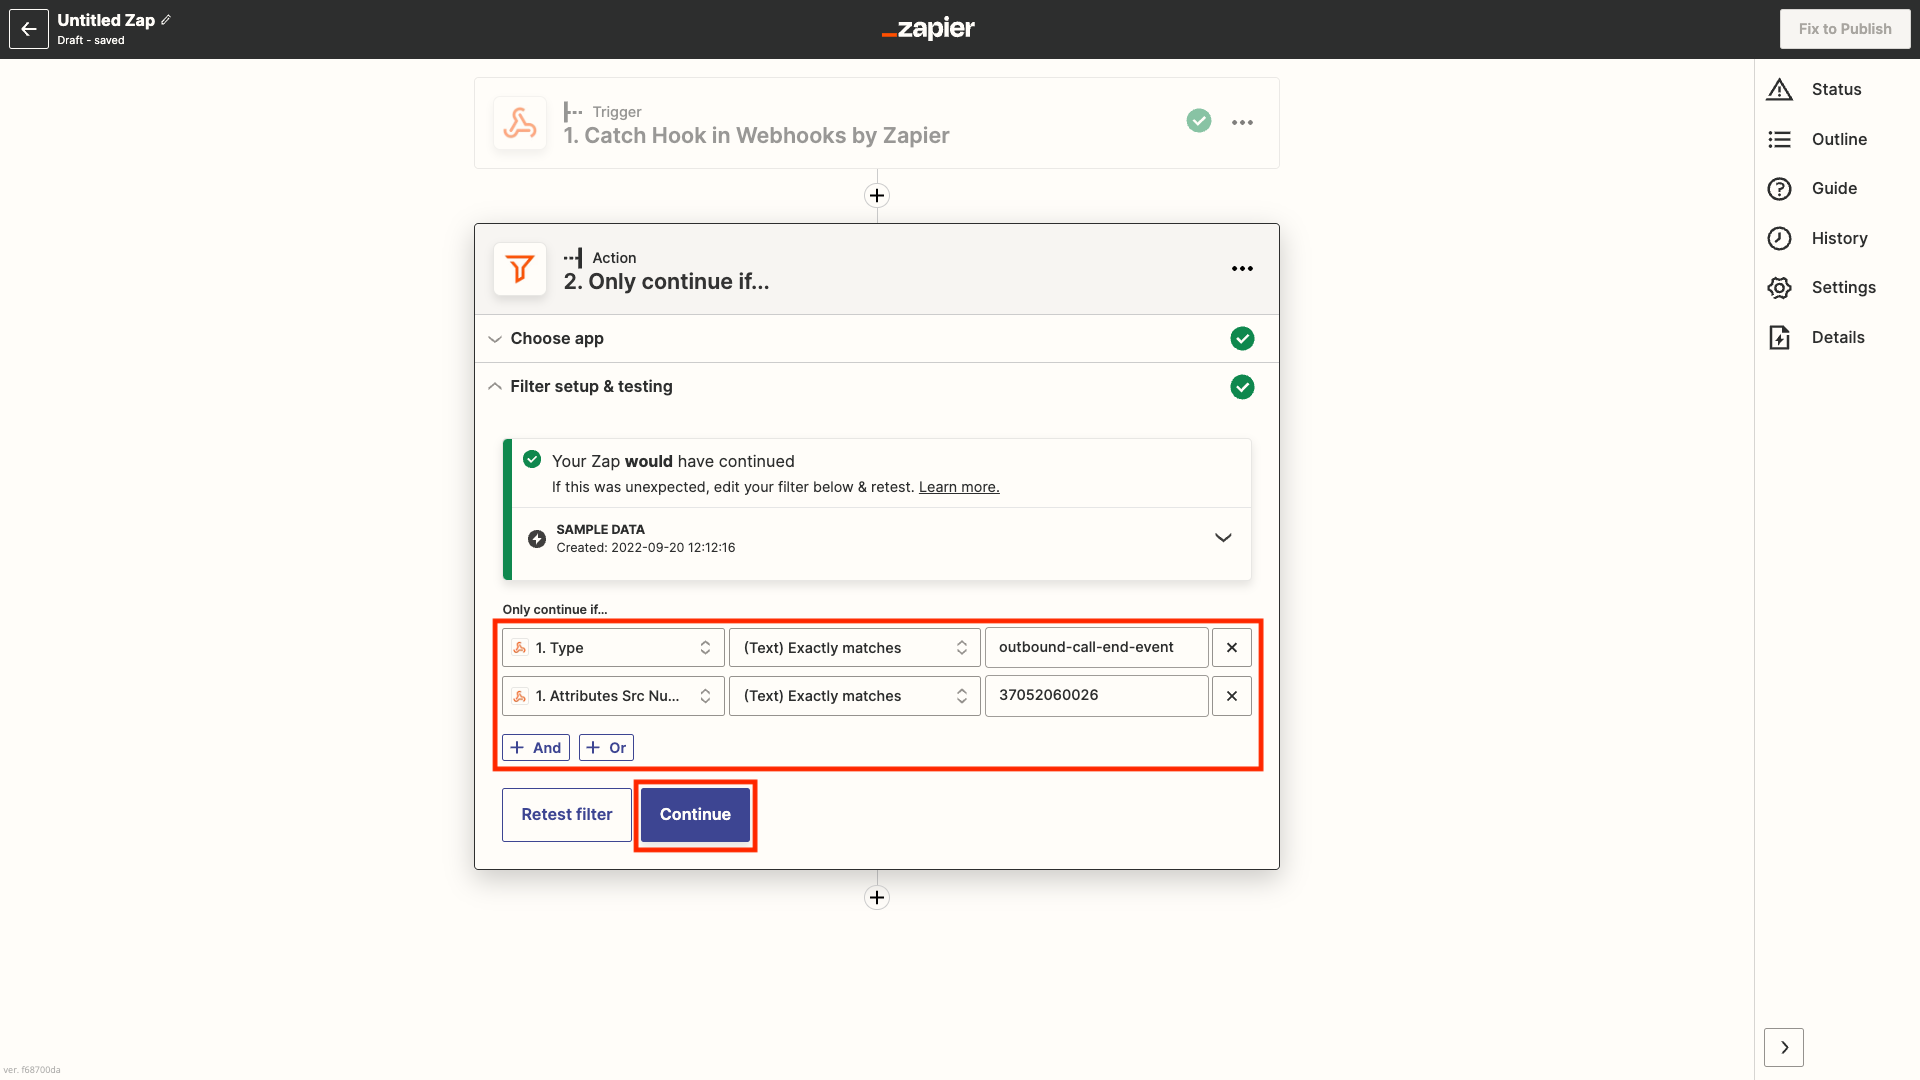The image size is (1920, 1080).
Task: Click the Filter app icon
Action: (x=520, y=269)
